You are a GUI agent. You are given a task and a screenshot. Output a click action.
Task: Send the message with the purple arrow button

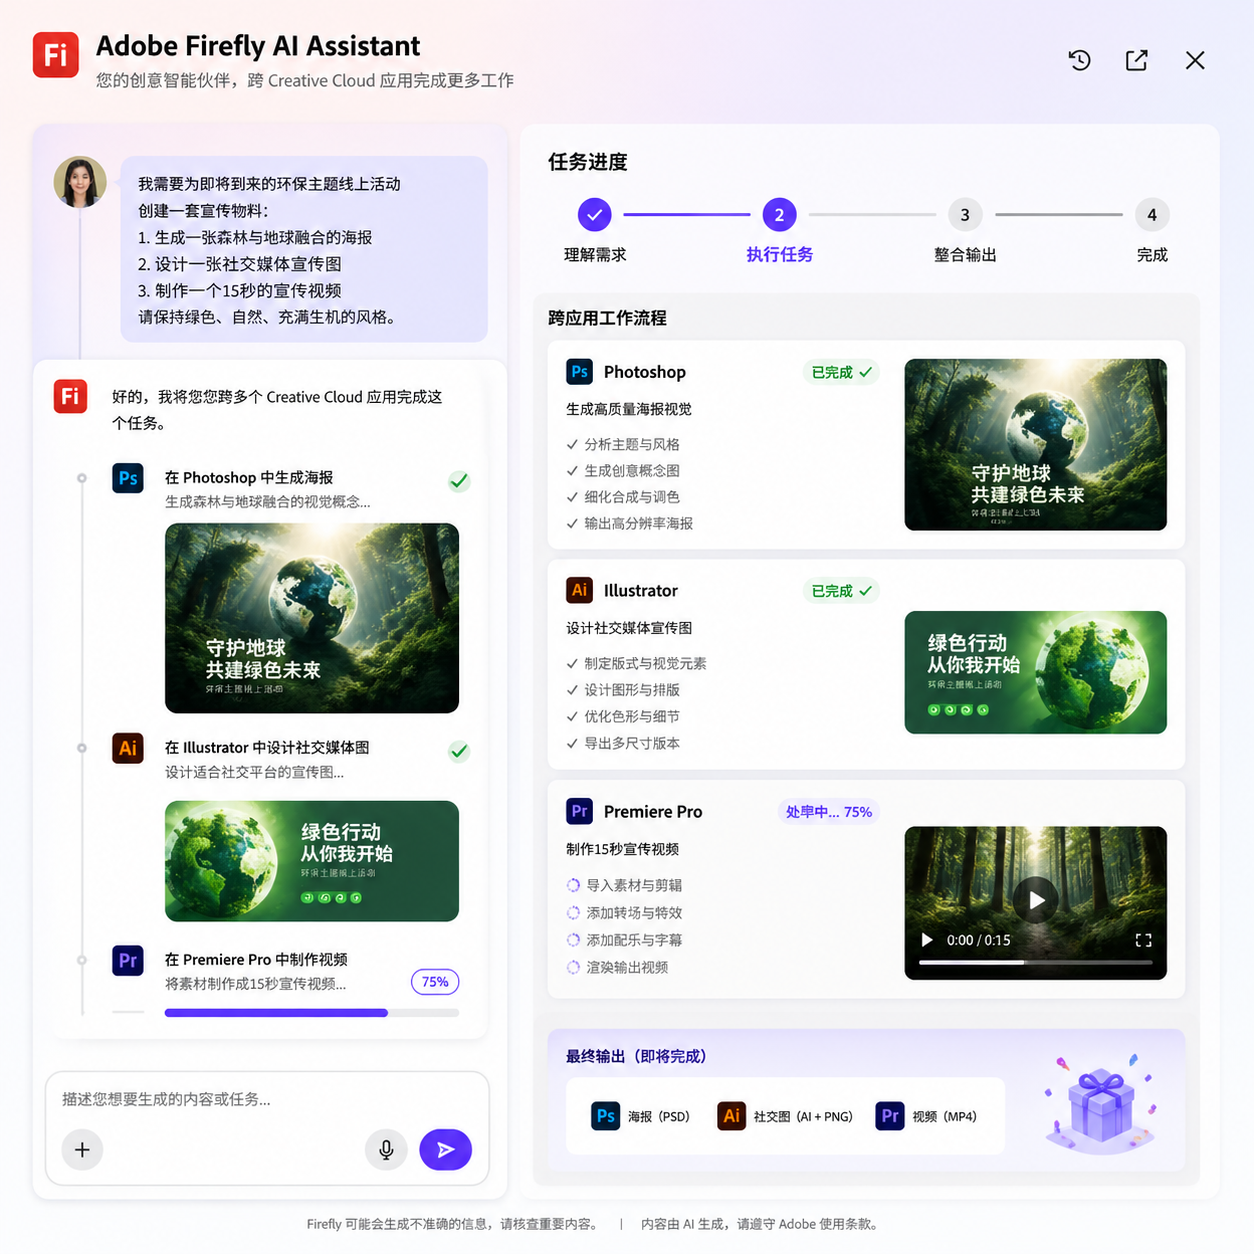[x=446, y=1150]
